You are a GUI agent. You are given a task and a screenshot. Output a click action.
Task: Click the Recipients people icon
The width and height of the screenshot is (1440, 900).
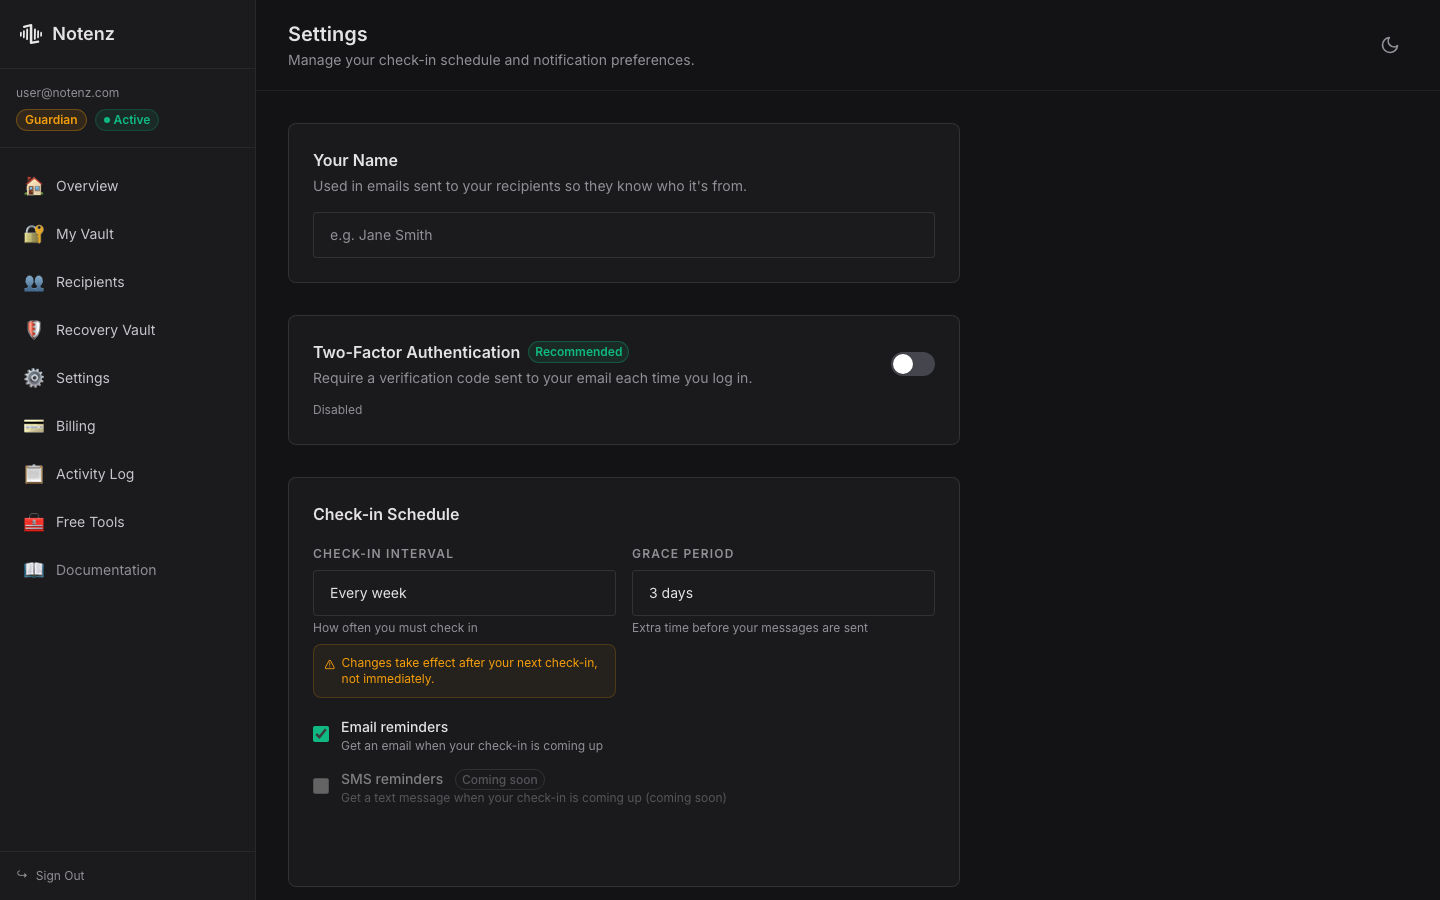click(x=34, y=282)
